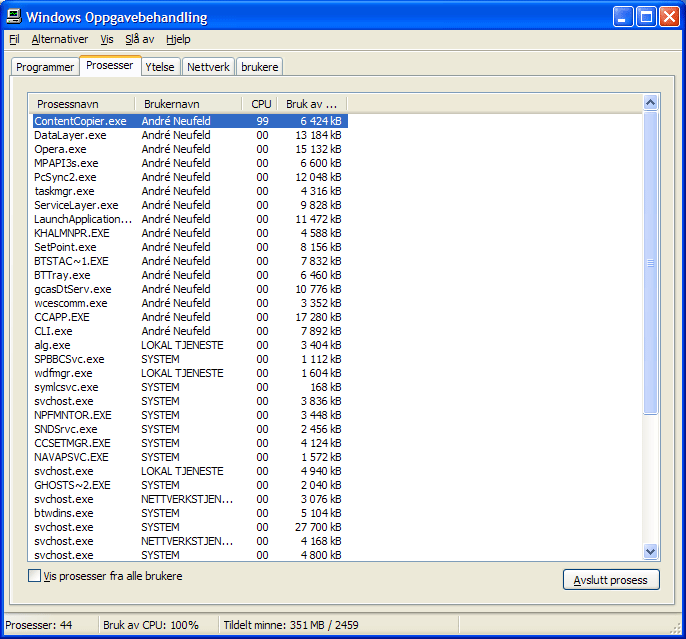686x639 pixels.
Task: Close the Windows Oppgavebehandling window
Action: pyautogui.click(x=669, y=17)
